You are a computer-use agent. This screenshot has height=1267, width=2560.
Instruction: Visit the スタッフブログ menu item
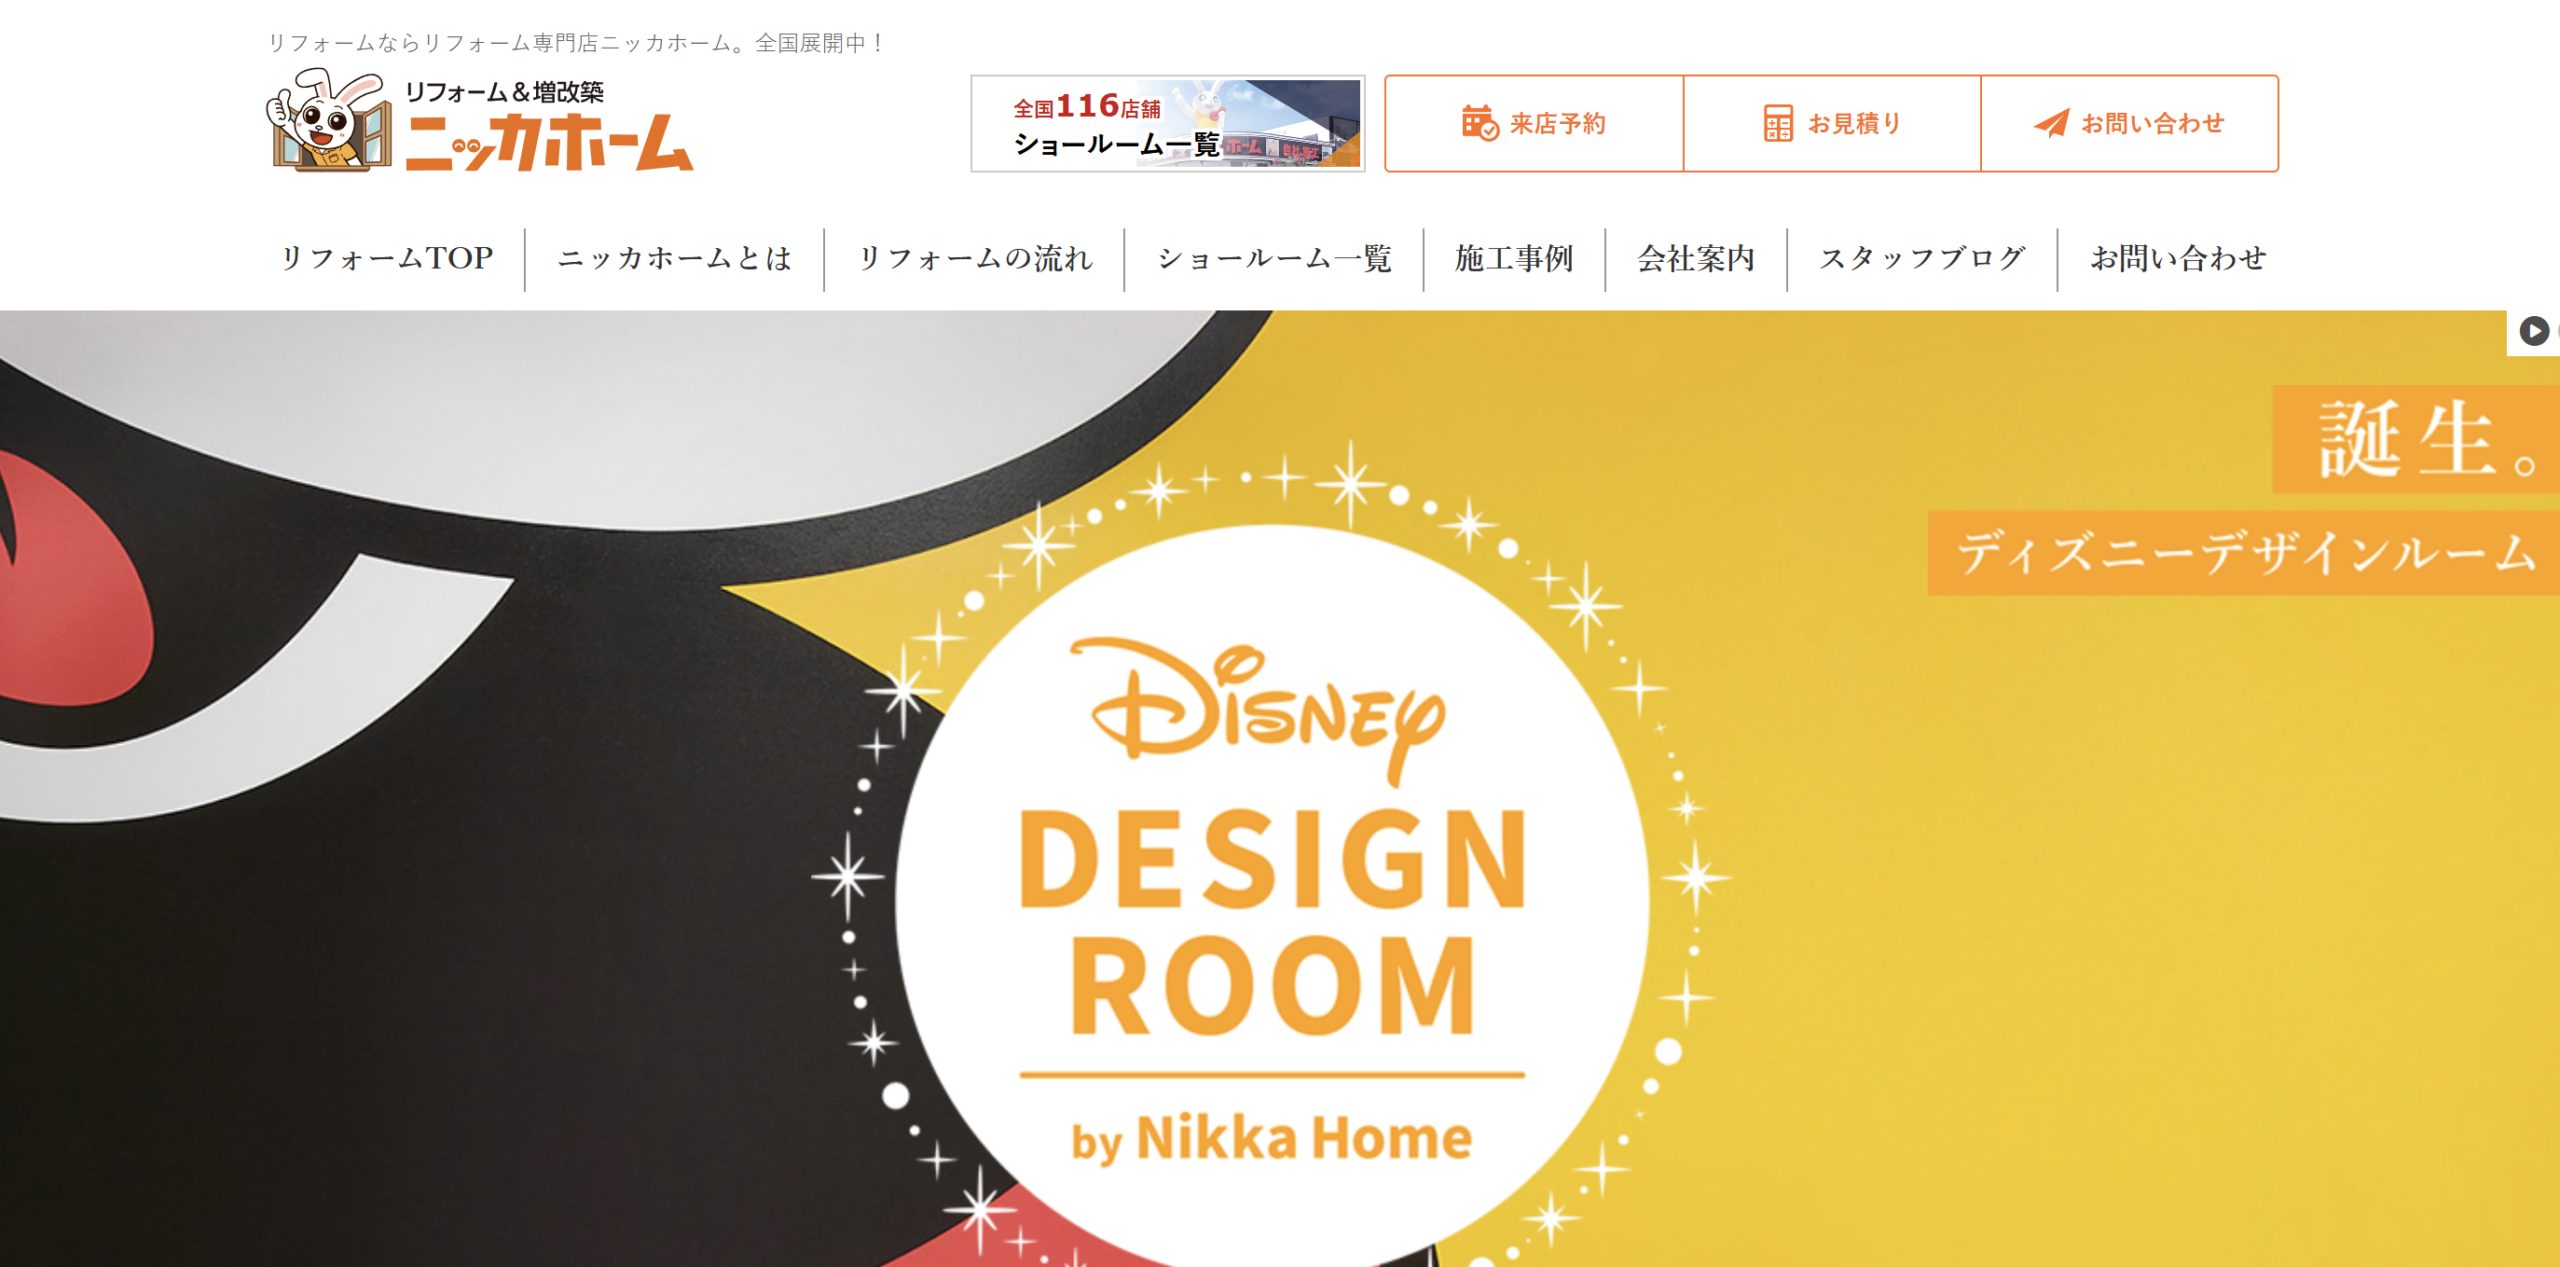click(x=1922, y=259)
